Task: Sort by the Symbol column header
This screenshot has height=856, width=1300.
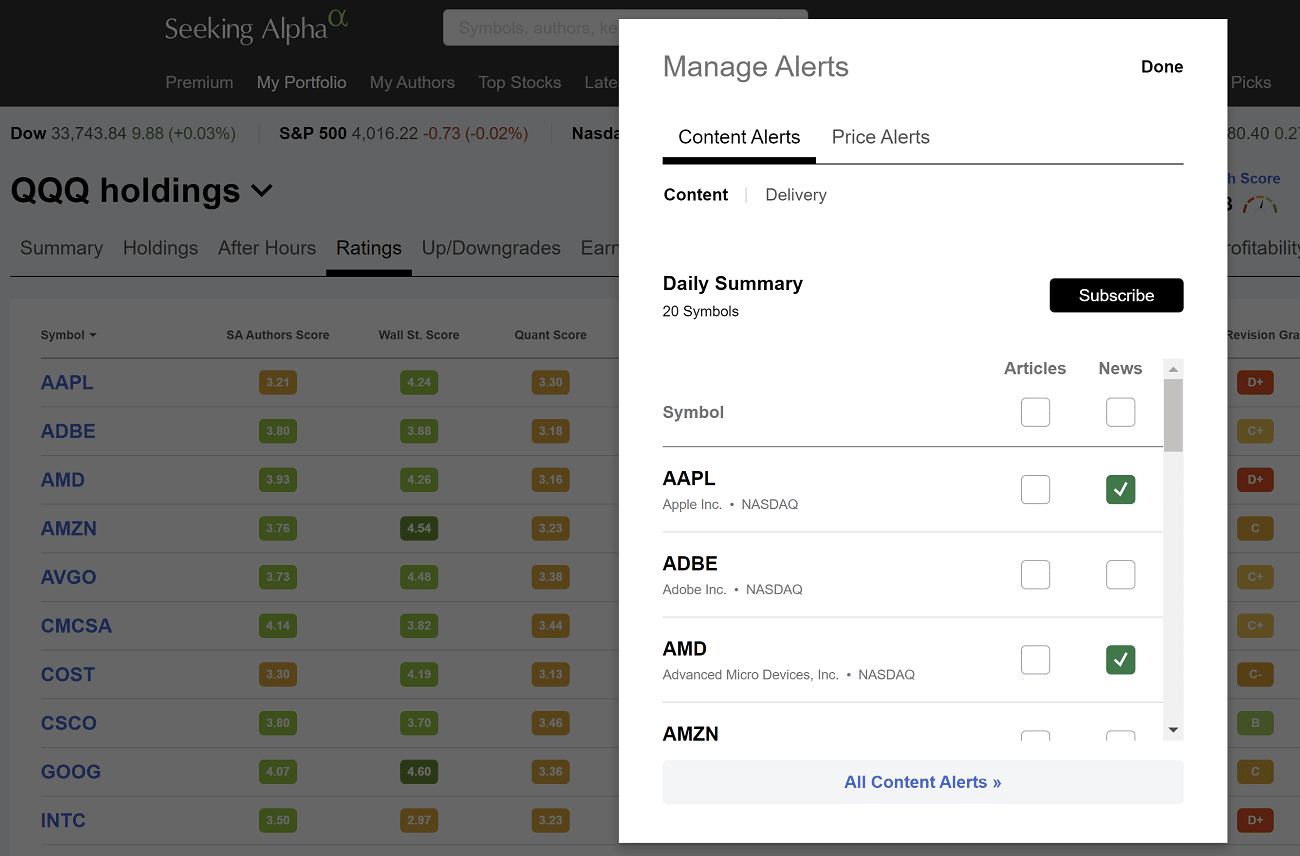Action: coord(68,335)
